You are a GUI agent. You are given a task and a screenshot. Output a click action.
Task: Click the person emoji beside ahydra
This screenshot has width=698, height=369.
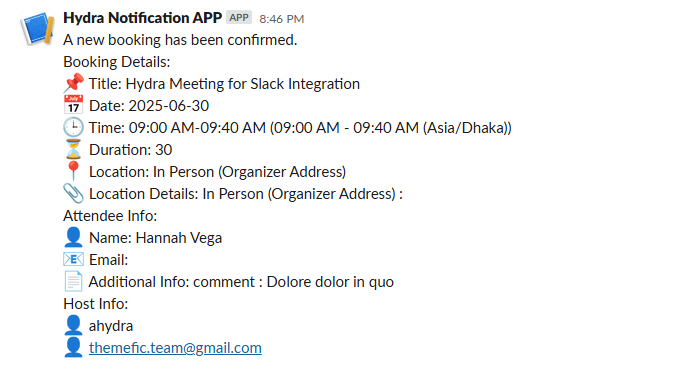point(73,325)
